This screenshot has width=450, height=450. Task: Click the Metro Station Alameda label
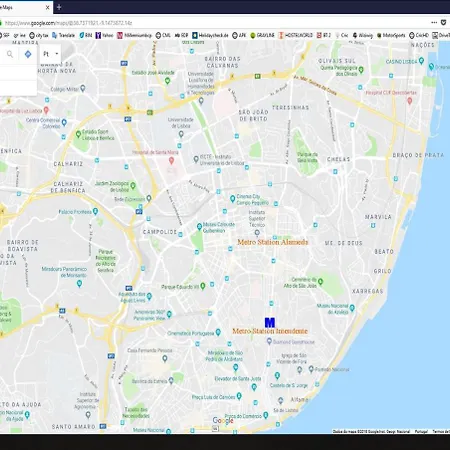[x=273, y=242]
